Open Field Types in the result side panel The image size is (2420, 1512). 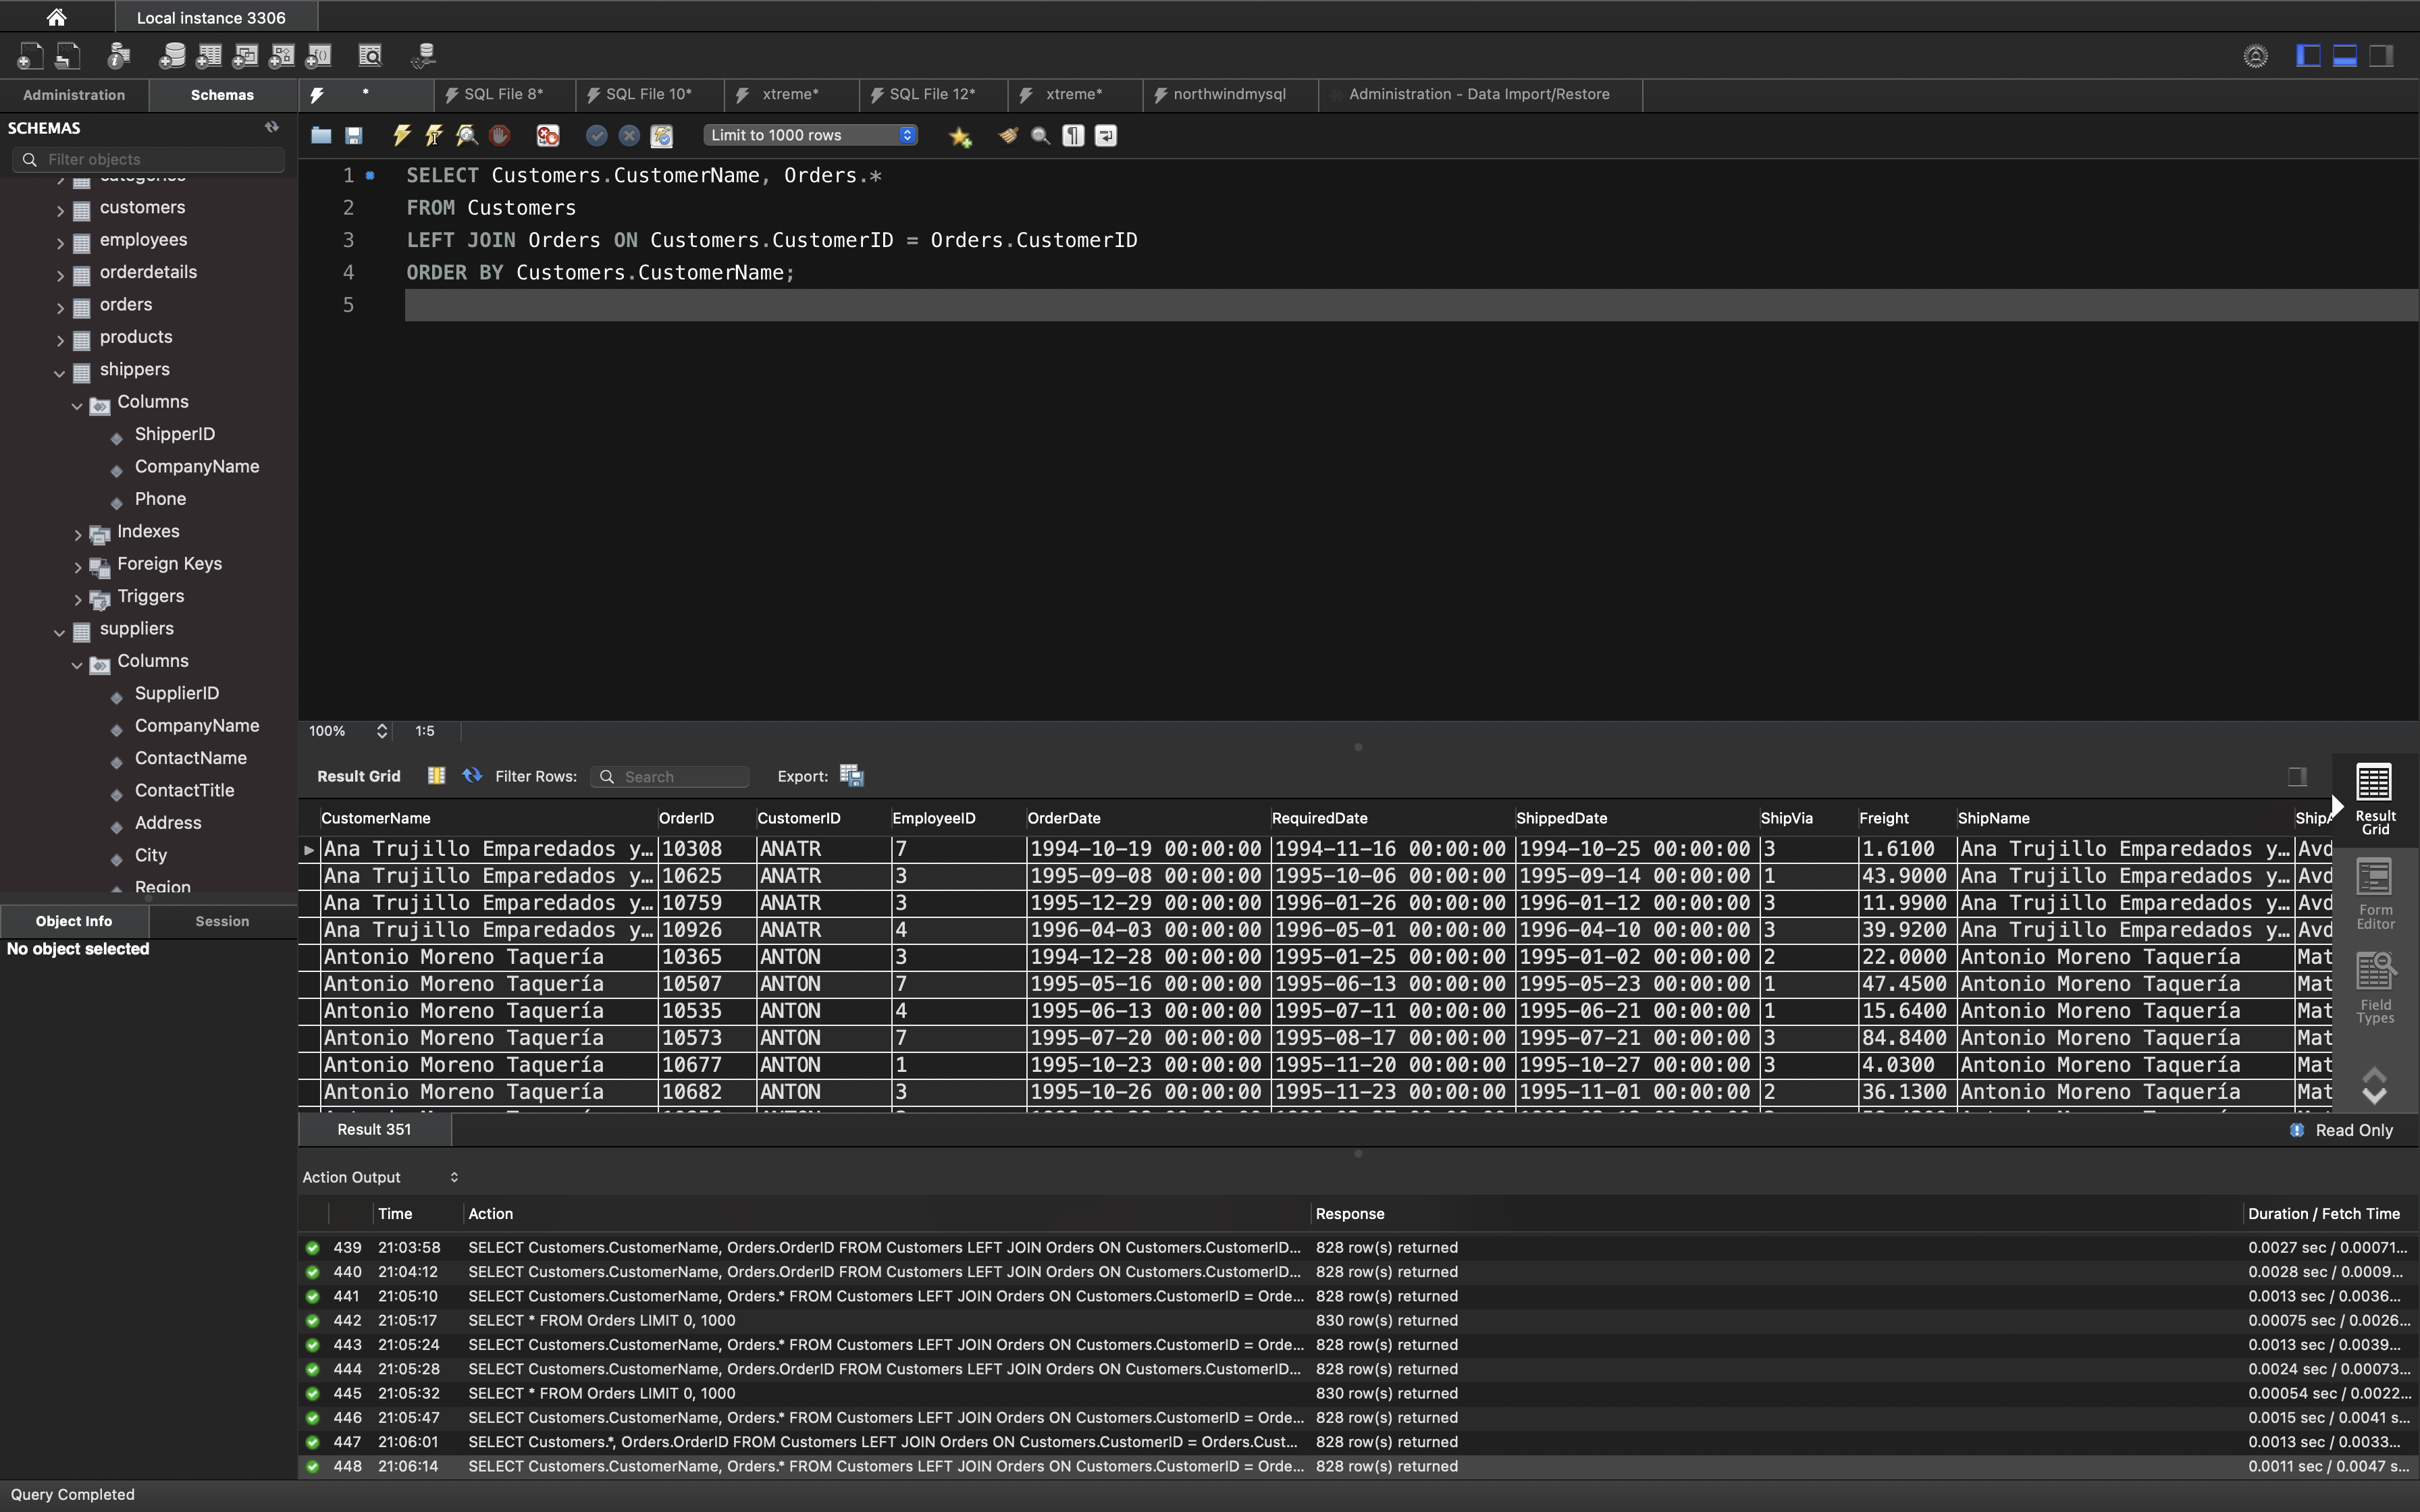click(x=2375, y=988)
